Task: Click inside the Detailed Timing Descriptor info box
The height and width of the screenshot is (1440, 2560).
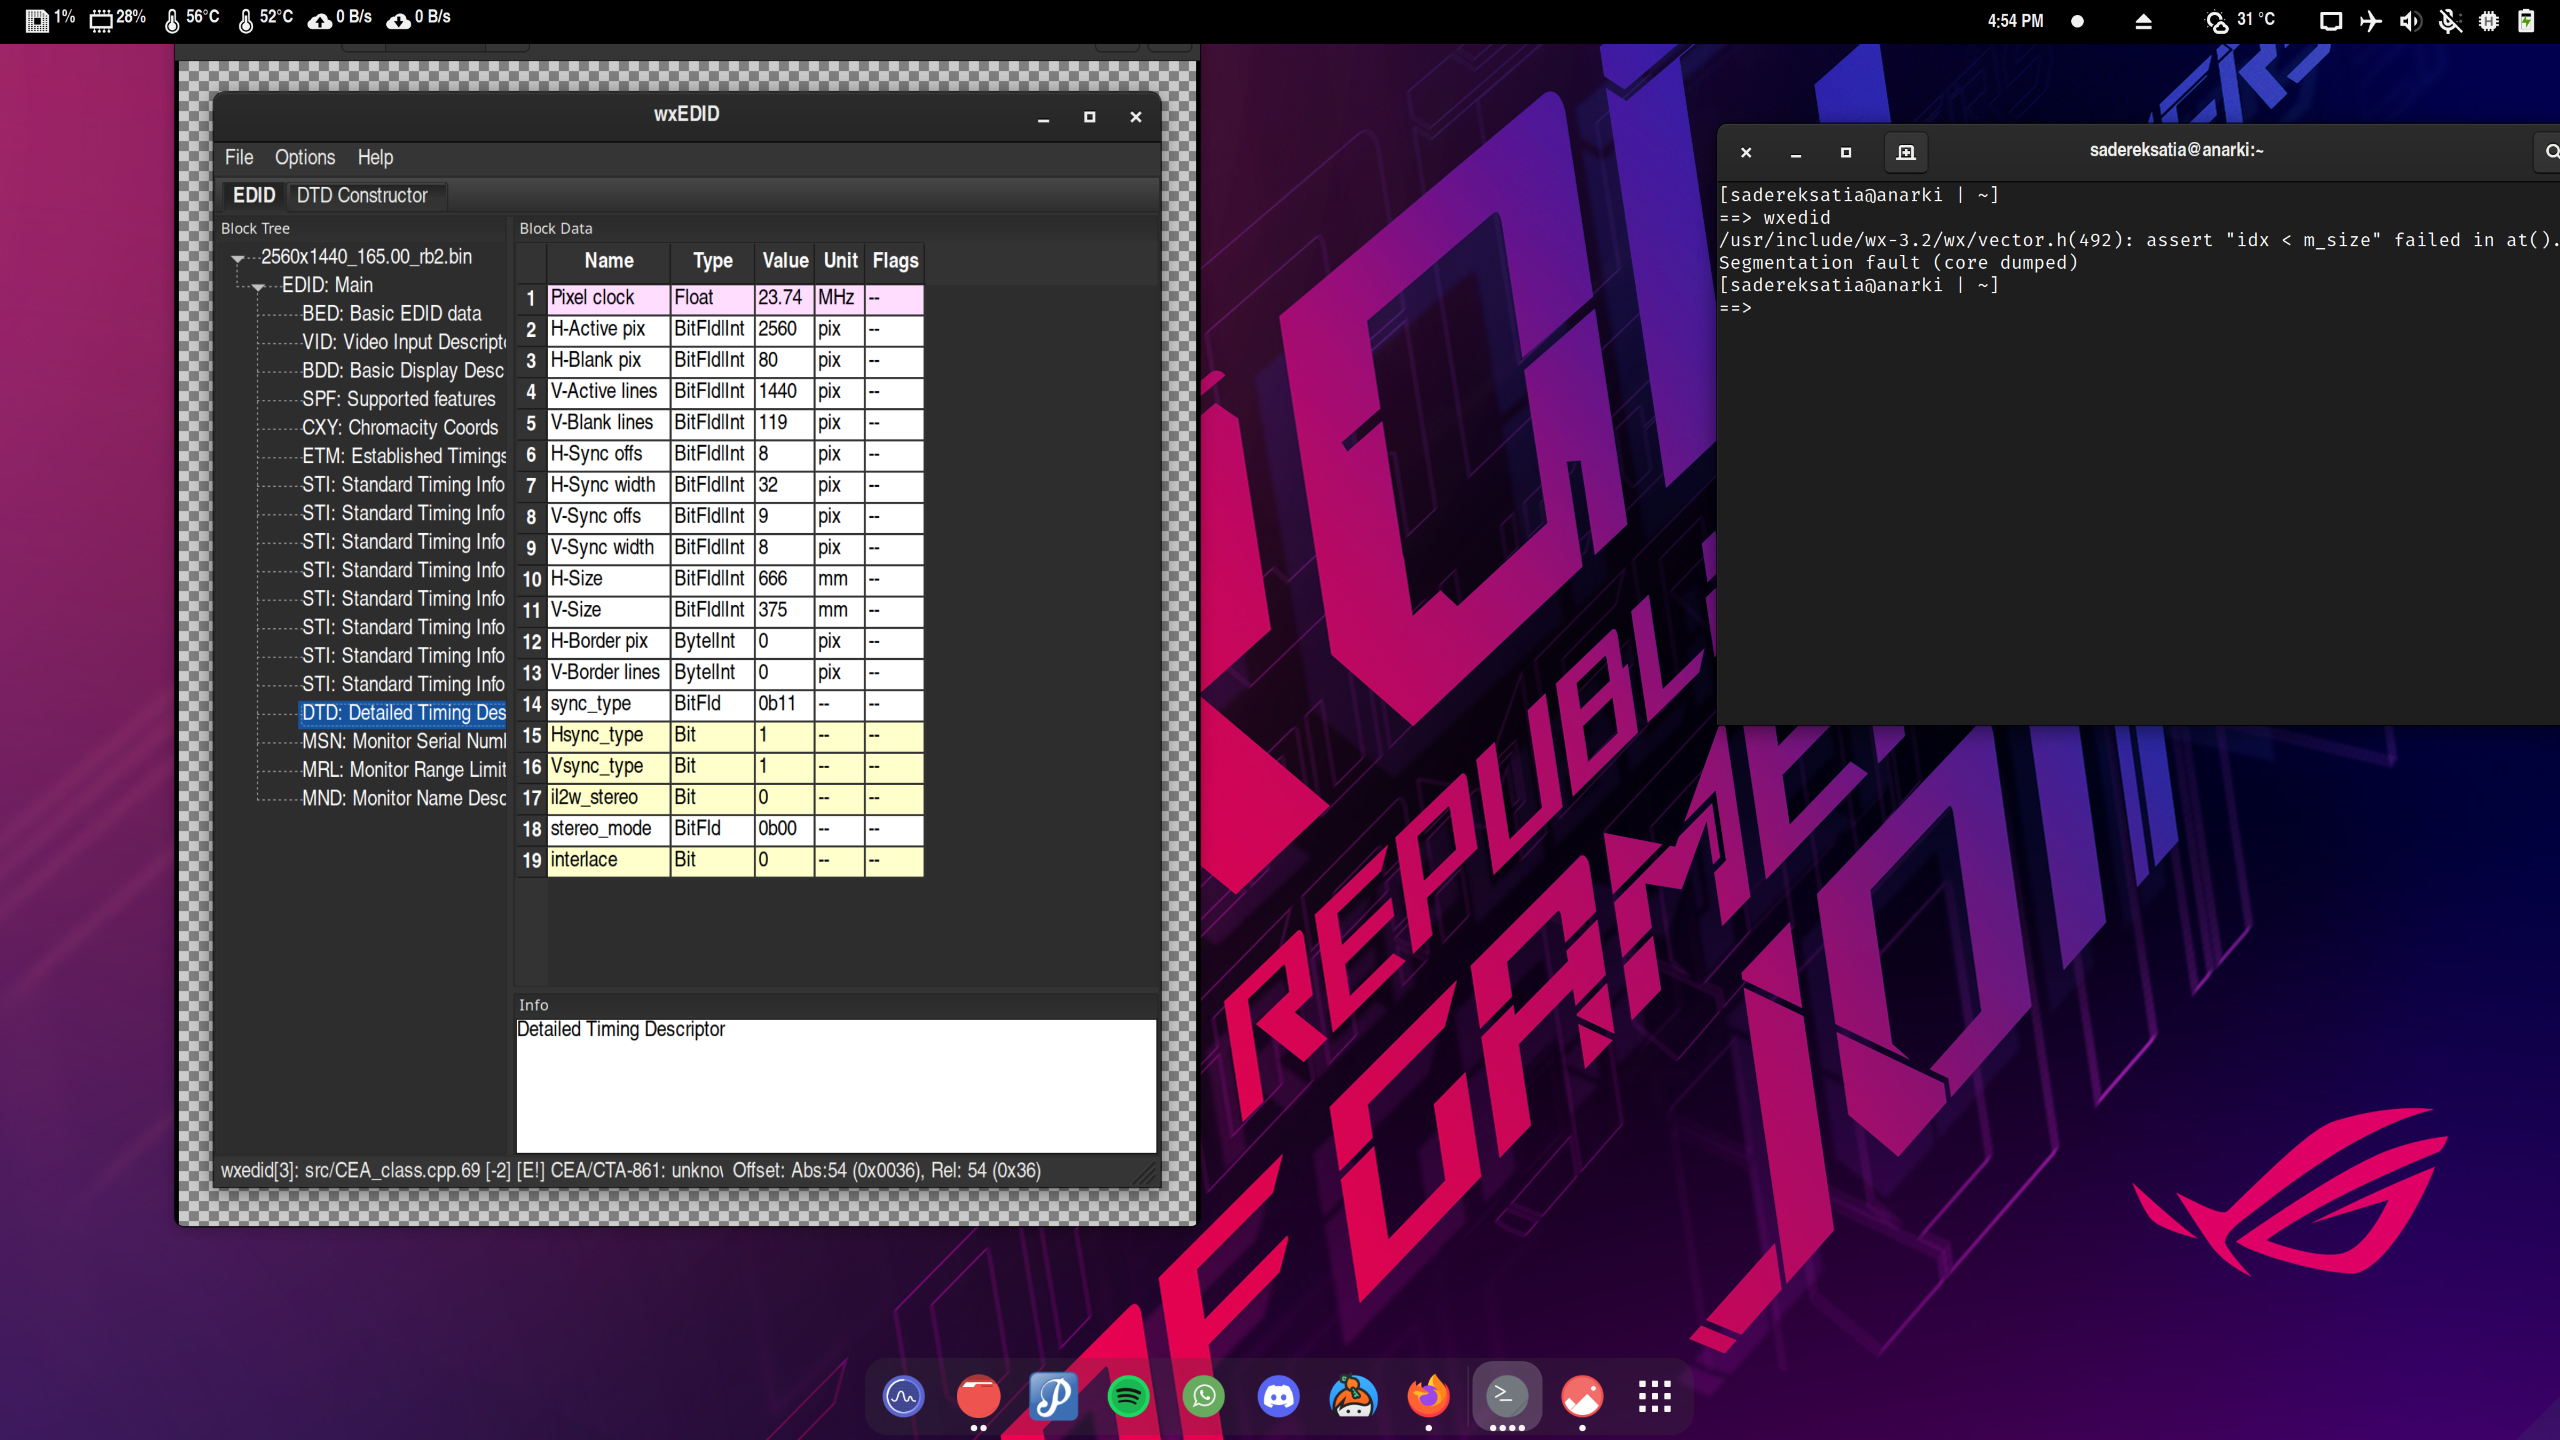Action: tap(836, 1086)
